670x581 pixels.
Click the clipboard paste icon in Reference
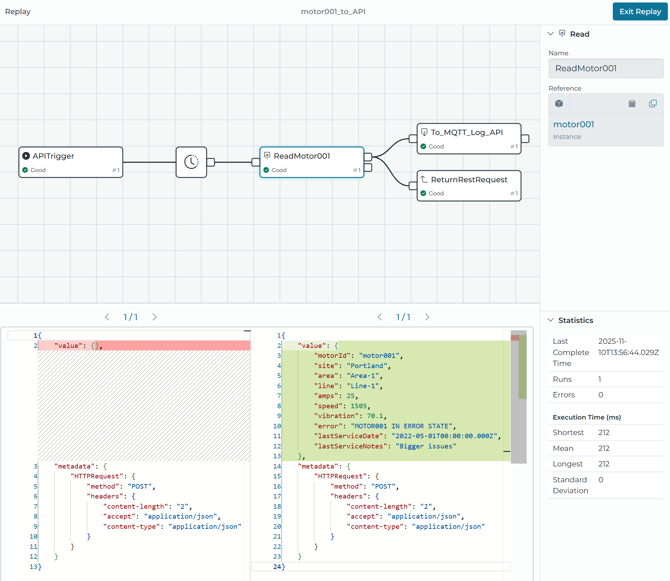pyautogui.click(x=632, y=104)
